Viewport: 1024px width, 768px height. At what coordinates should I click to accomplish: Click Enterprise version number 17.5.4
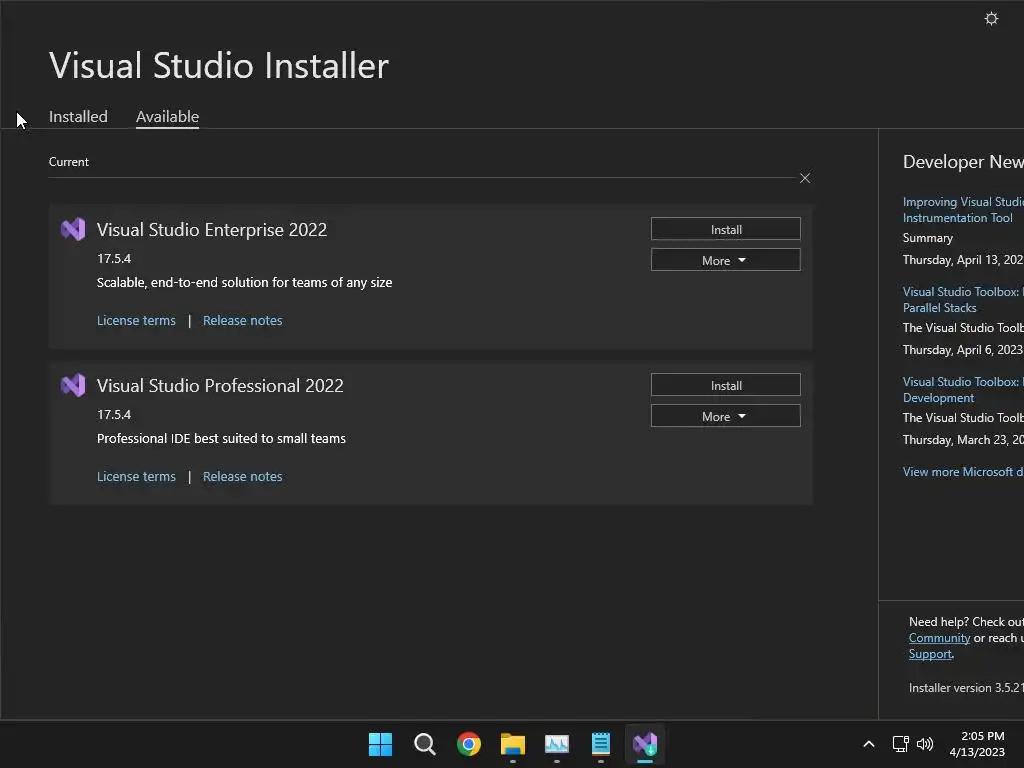[x=114, y=258]
